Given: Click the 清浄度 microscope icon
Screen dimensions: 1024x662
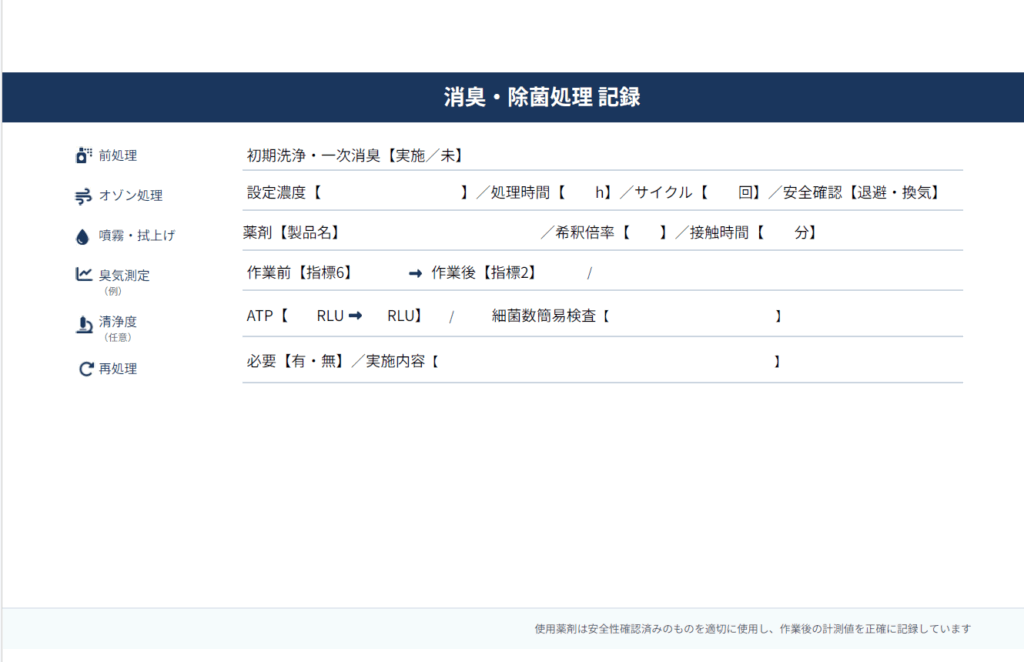Looking at the screenshot, I should pos(82,322).
